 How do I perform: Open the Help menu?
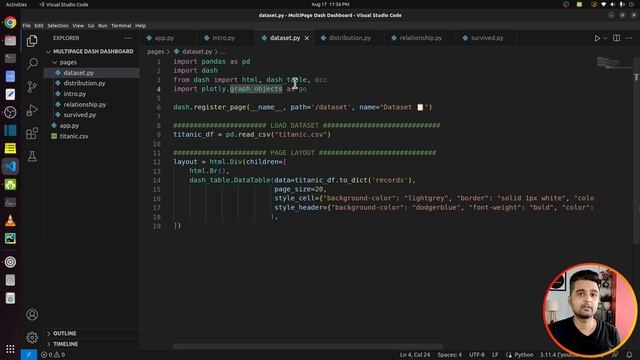click(x=140, y=25)
